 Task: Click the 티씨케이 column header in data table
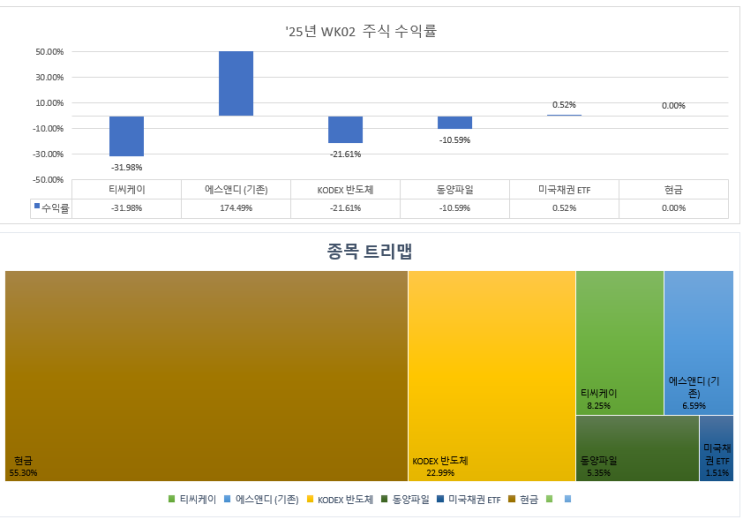pos(127,190)
